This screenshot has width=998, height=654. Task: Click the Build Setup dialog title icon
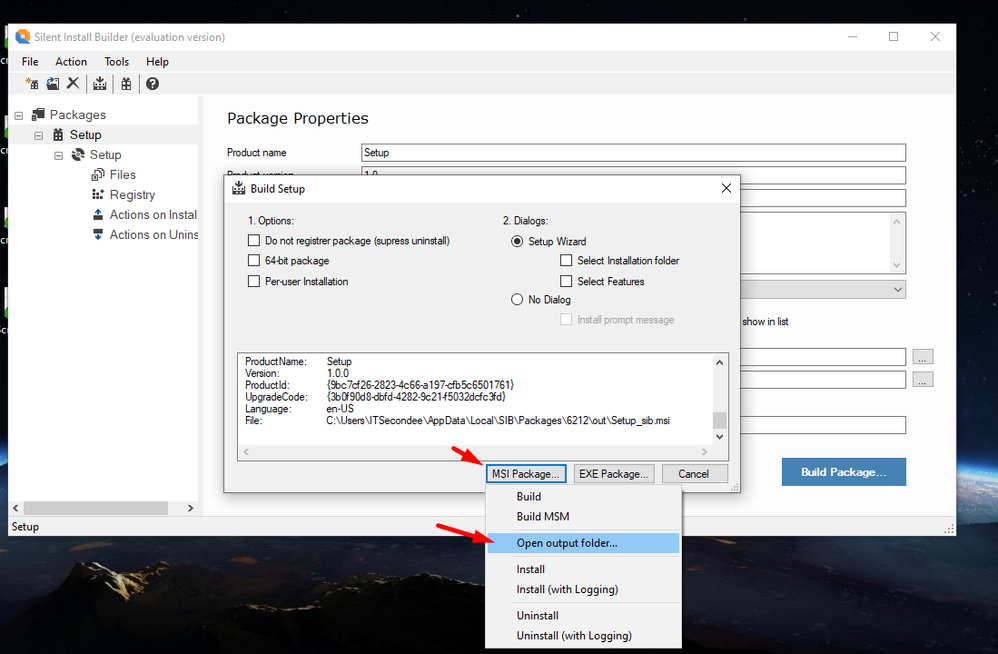[x=239, y=188]
